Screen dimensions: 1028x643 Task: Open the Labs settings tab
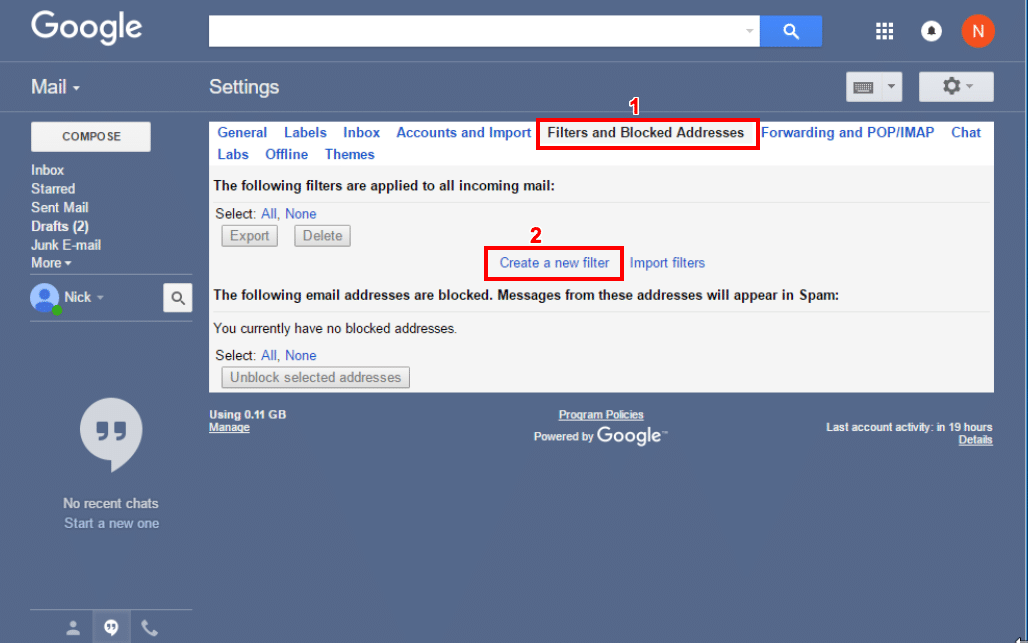point(233,154)
